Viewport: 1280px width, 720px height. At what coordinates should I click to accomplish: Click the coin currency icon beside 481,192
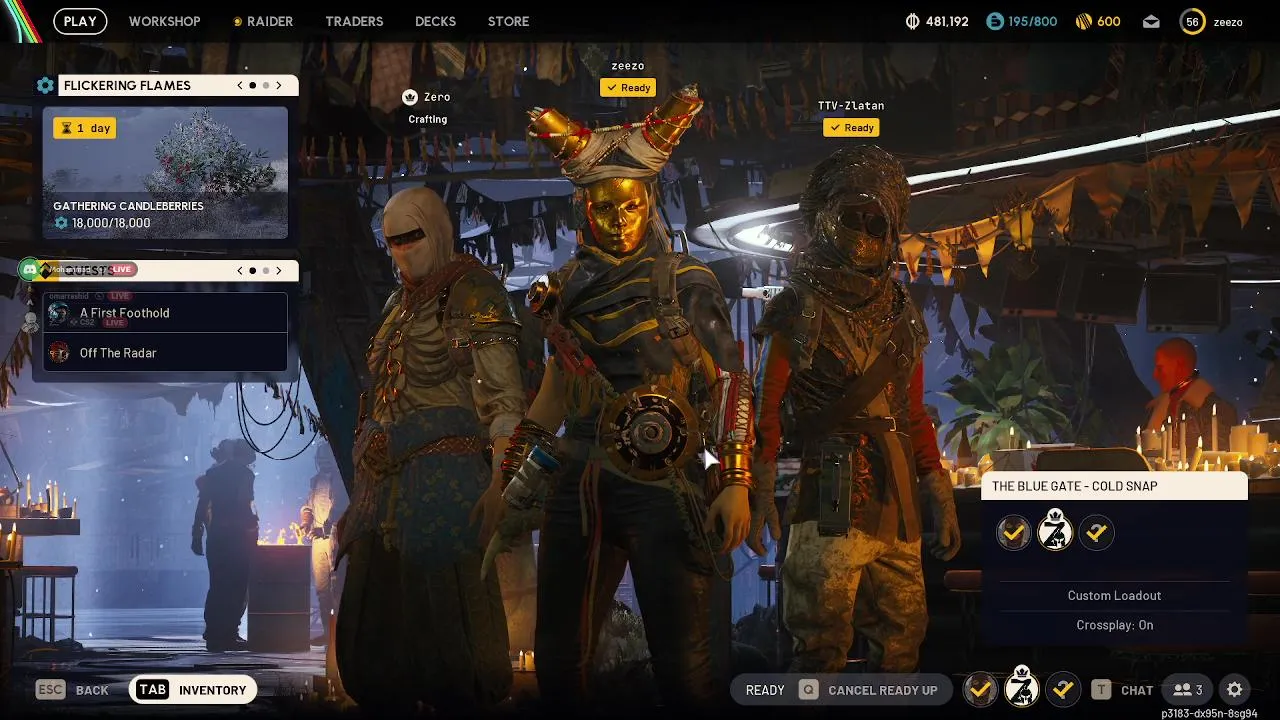pos(912,21)
